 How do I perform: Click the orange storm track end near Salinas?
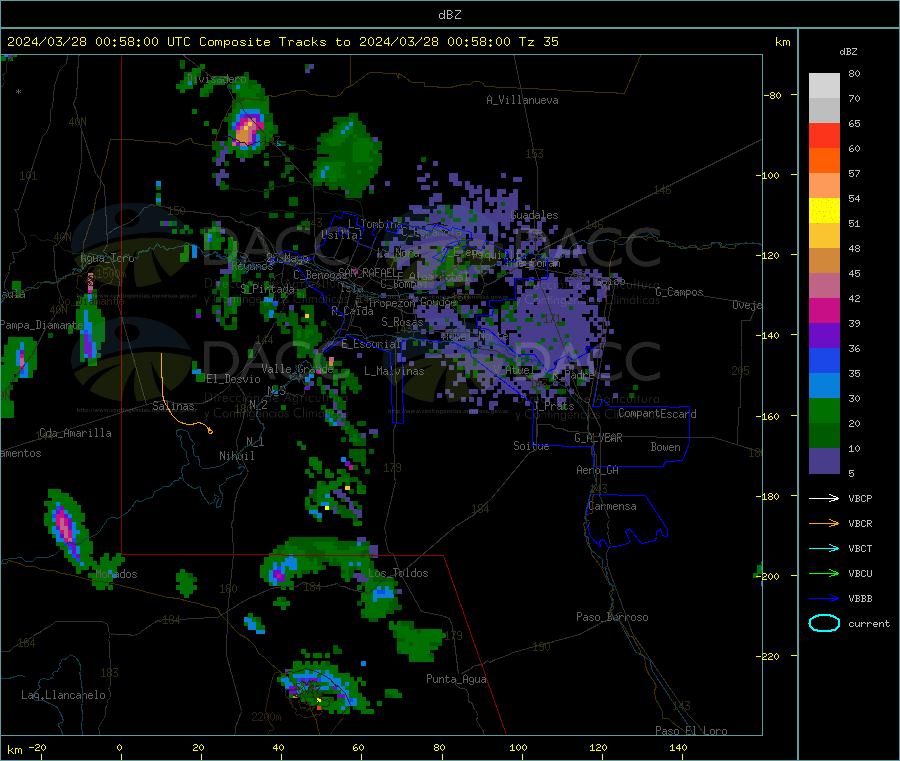(x=210, y=430)
